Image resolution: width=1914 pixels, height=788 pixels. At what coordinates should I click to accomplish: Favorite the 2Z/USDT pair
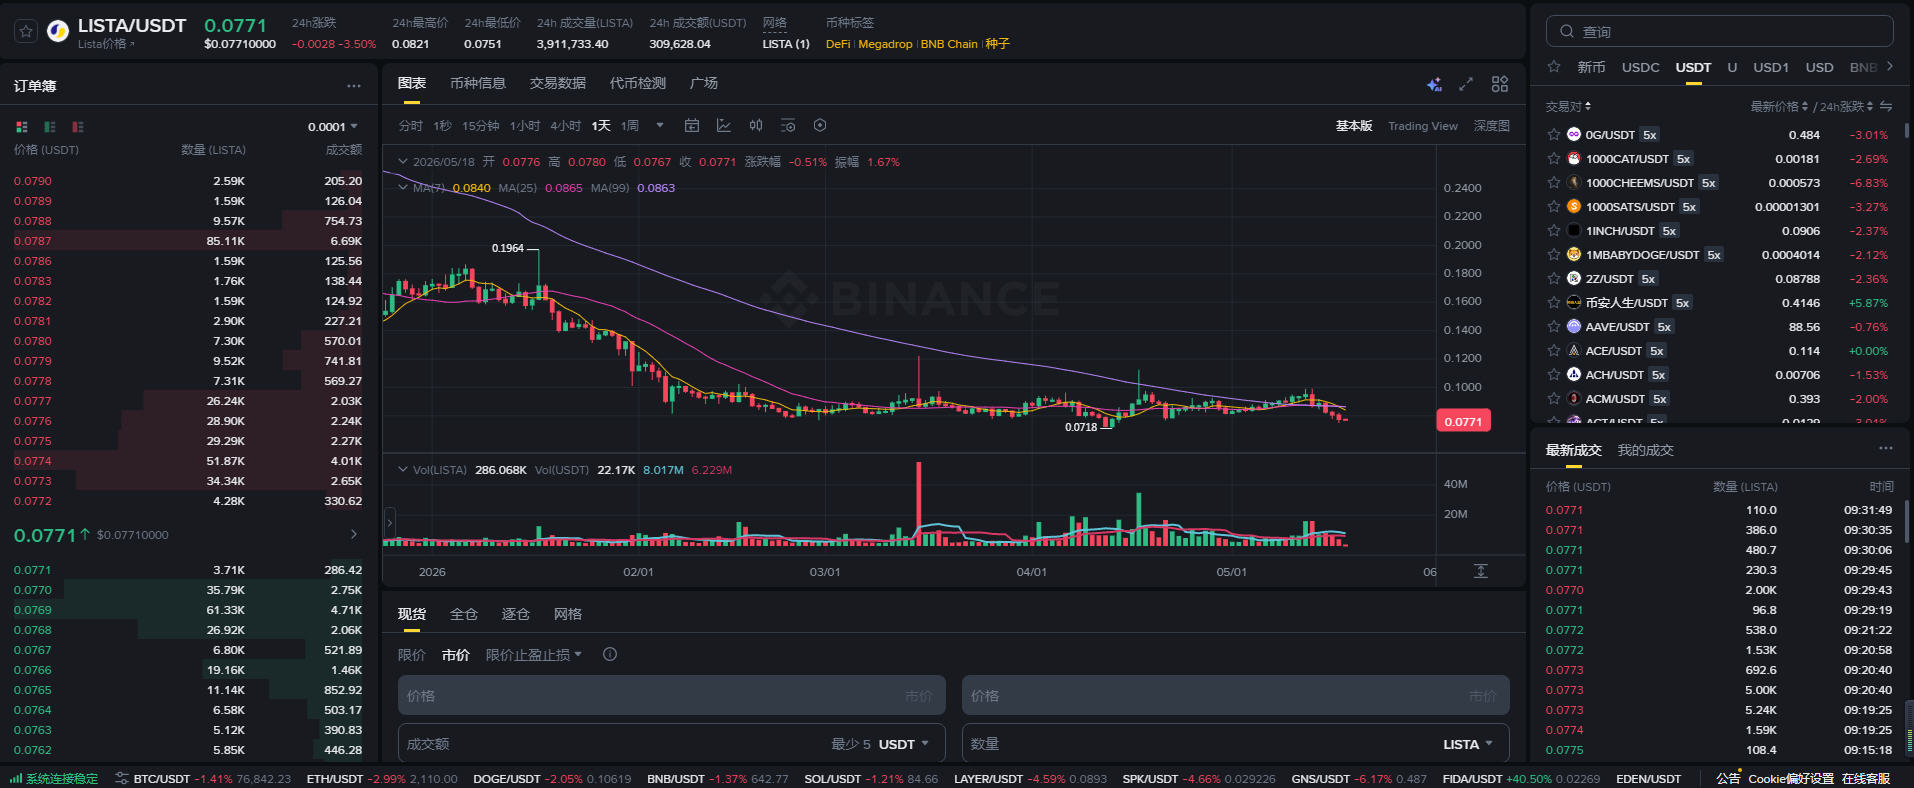click(1554, 278)
